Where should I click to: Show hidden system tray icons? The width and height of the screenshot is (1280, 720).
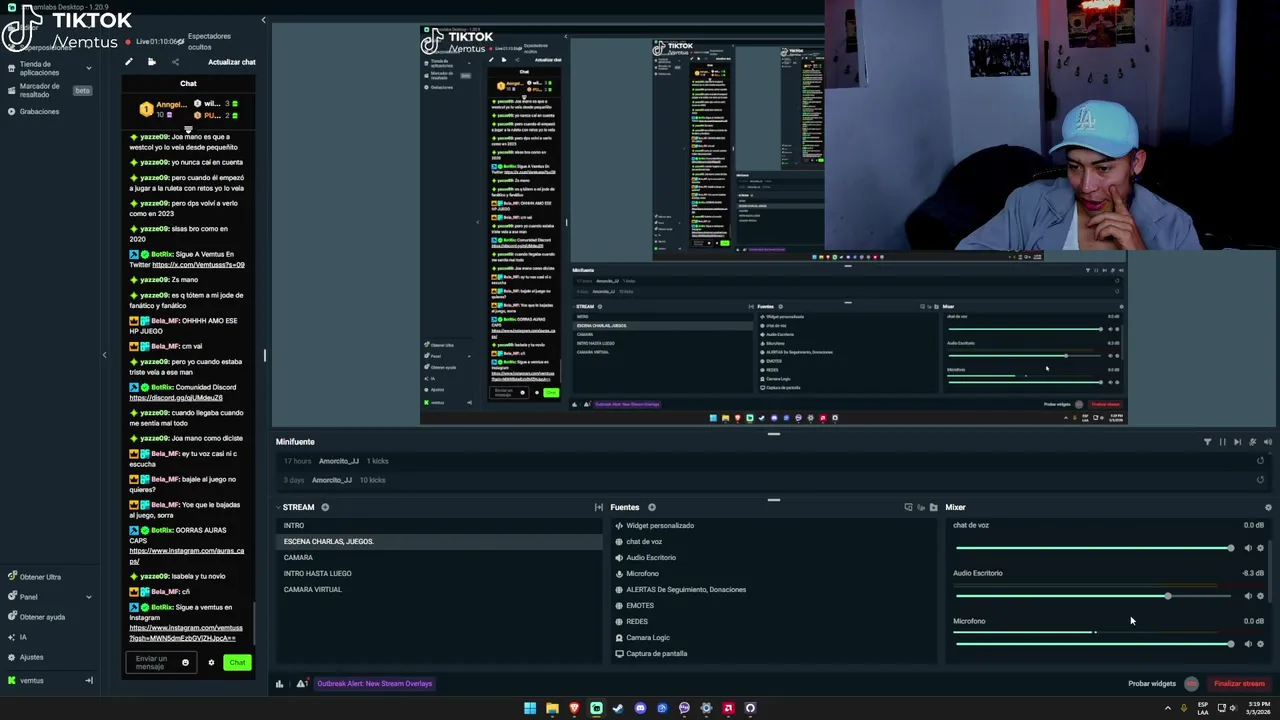coord(1167,708)
